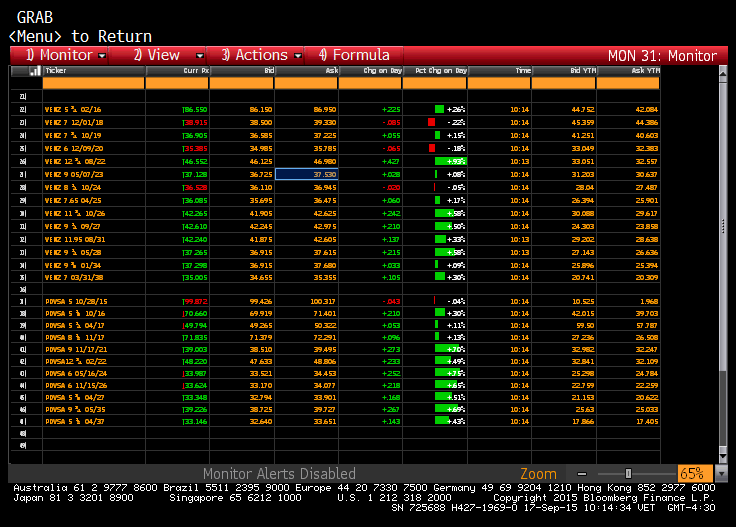Sort by the Ticker column header

point(94,71)
